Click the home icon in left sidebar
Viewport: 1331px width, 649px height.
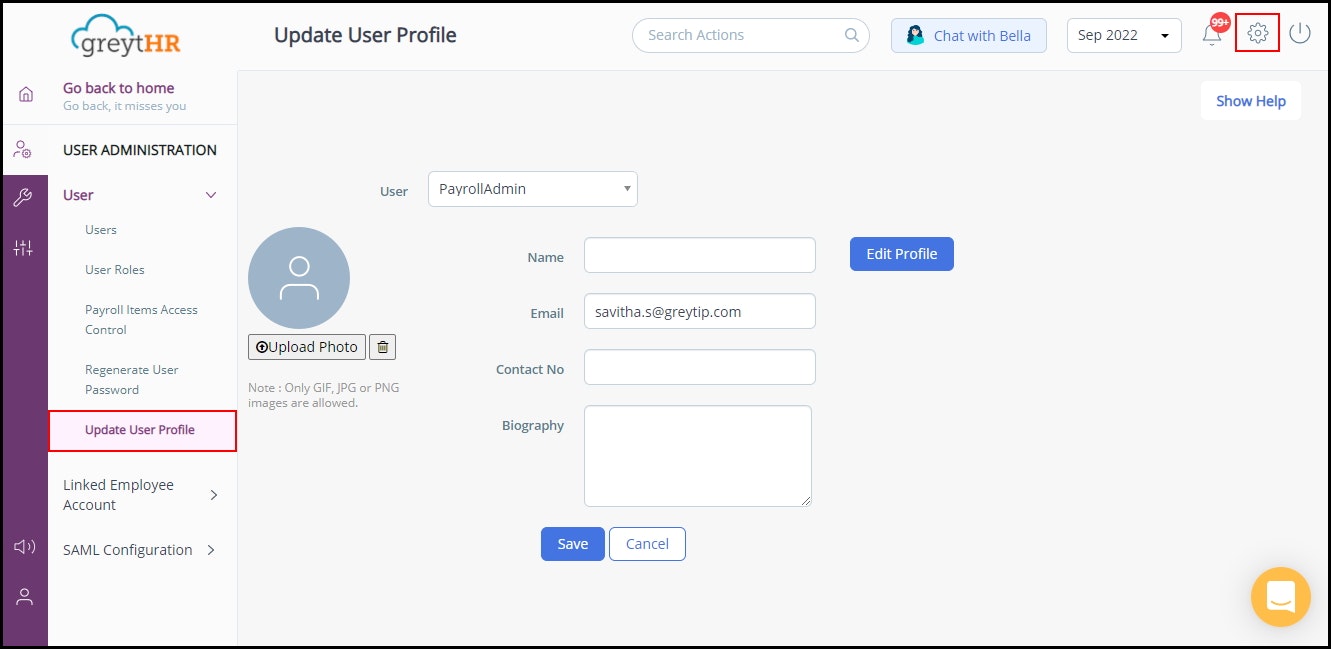pyautogui.click(x=25, y=95)
